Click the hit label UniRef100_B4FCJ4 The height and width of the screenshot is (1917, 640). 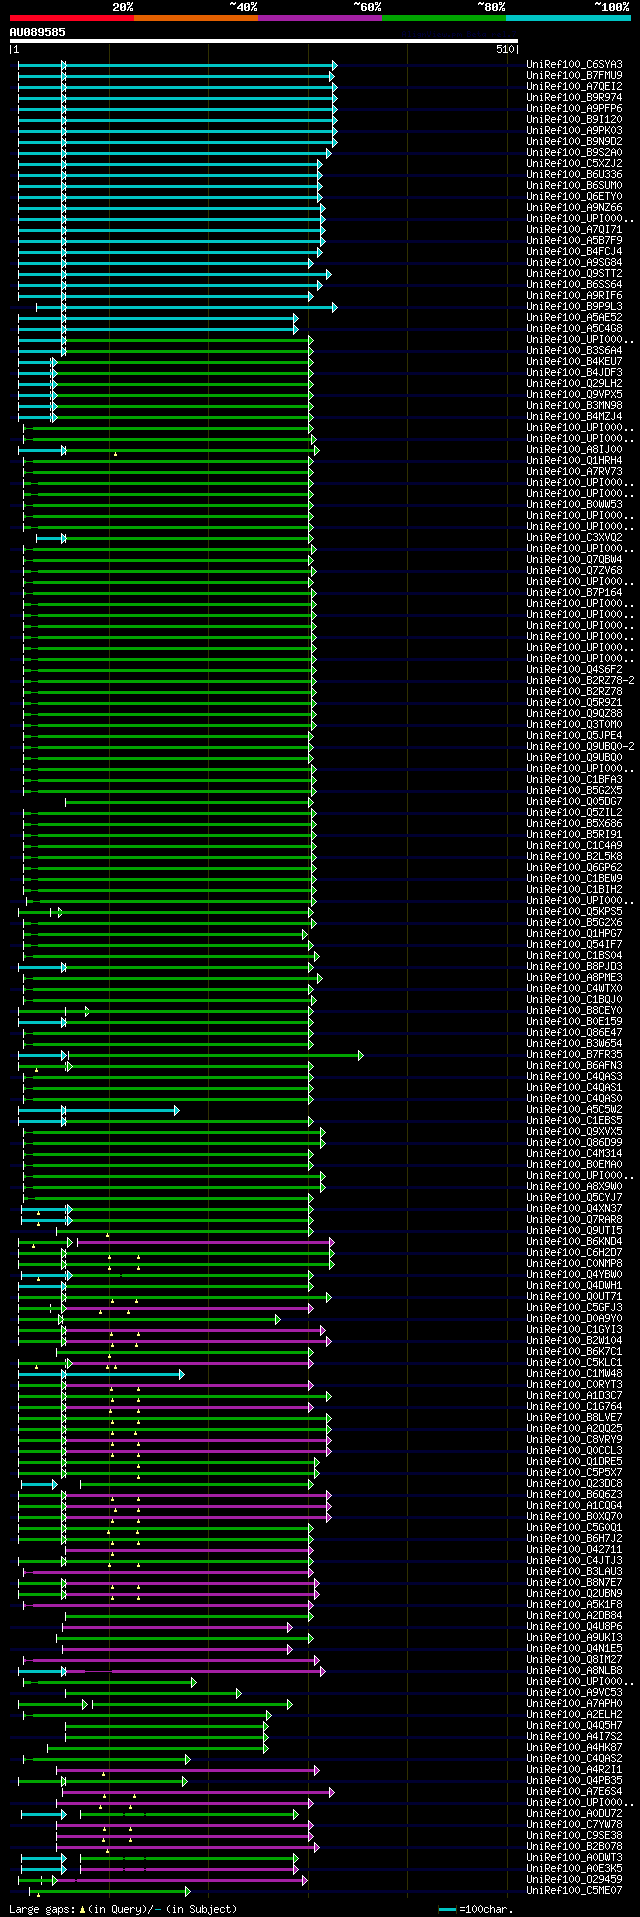tap(574, 252)
